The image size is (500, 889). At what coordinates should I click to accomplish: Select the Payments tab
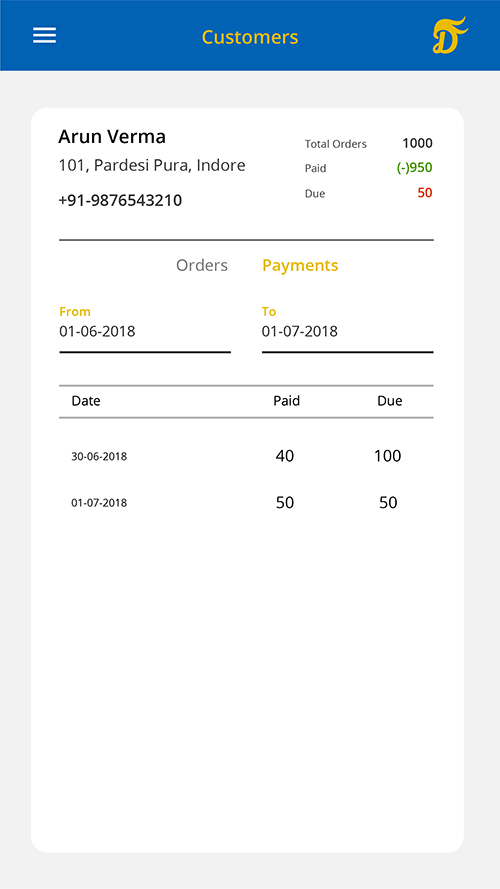pyautogui.click(x=300, y=266)
